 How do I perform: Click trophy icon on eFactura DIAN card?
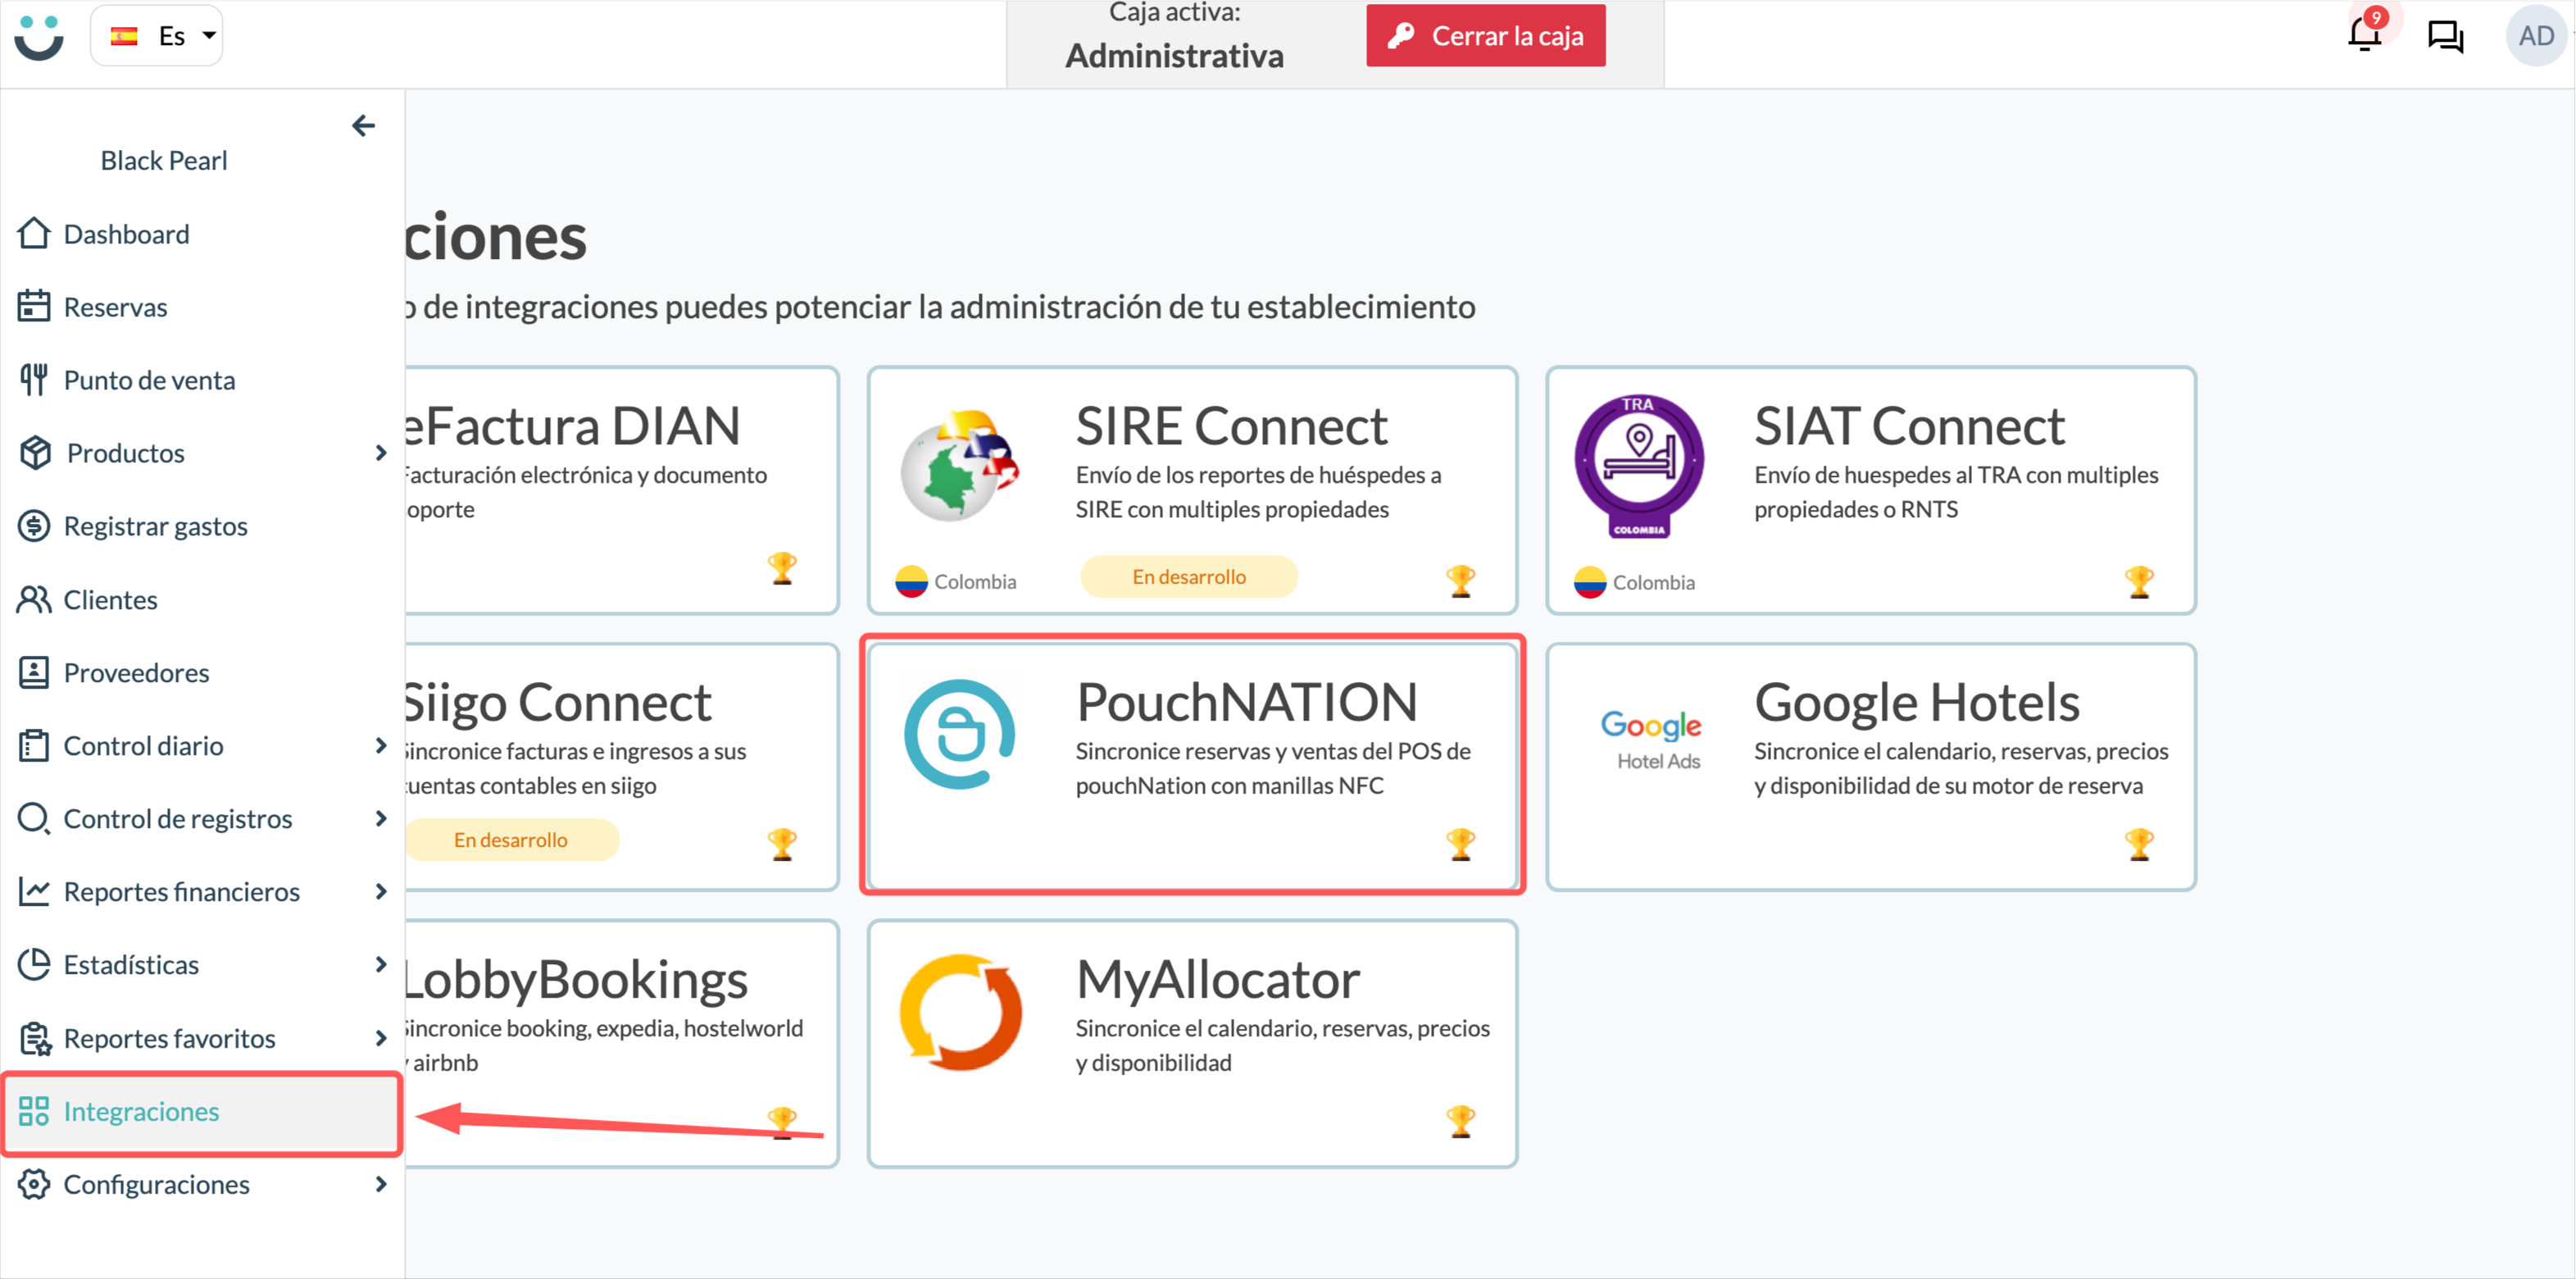pyautogui.click(x=782, y=568)
